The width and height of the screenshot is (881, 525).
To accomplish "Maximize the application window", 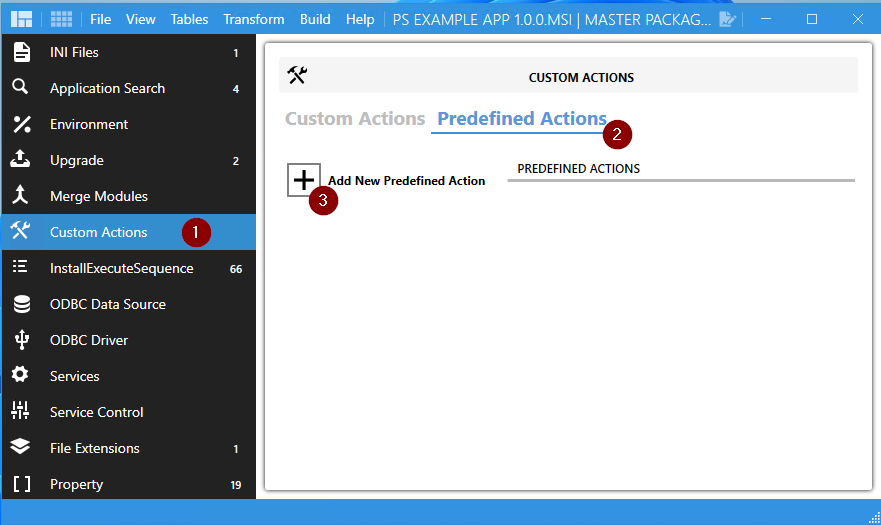I will (812, 19).
